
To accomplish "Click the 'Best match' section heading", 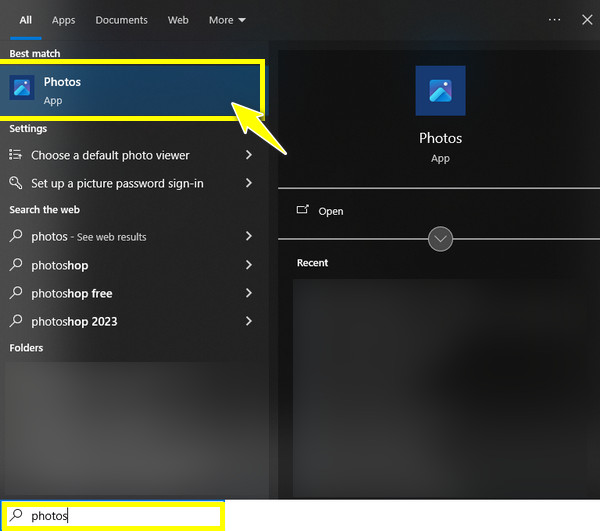I will pos(35,54).
